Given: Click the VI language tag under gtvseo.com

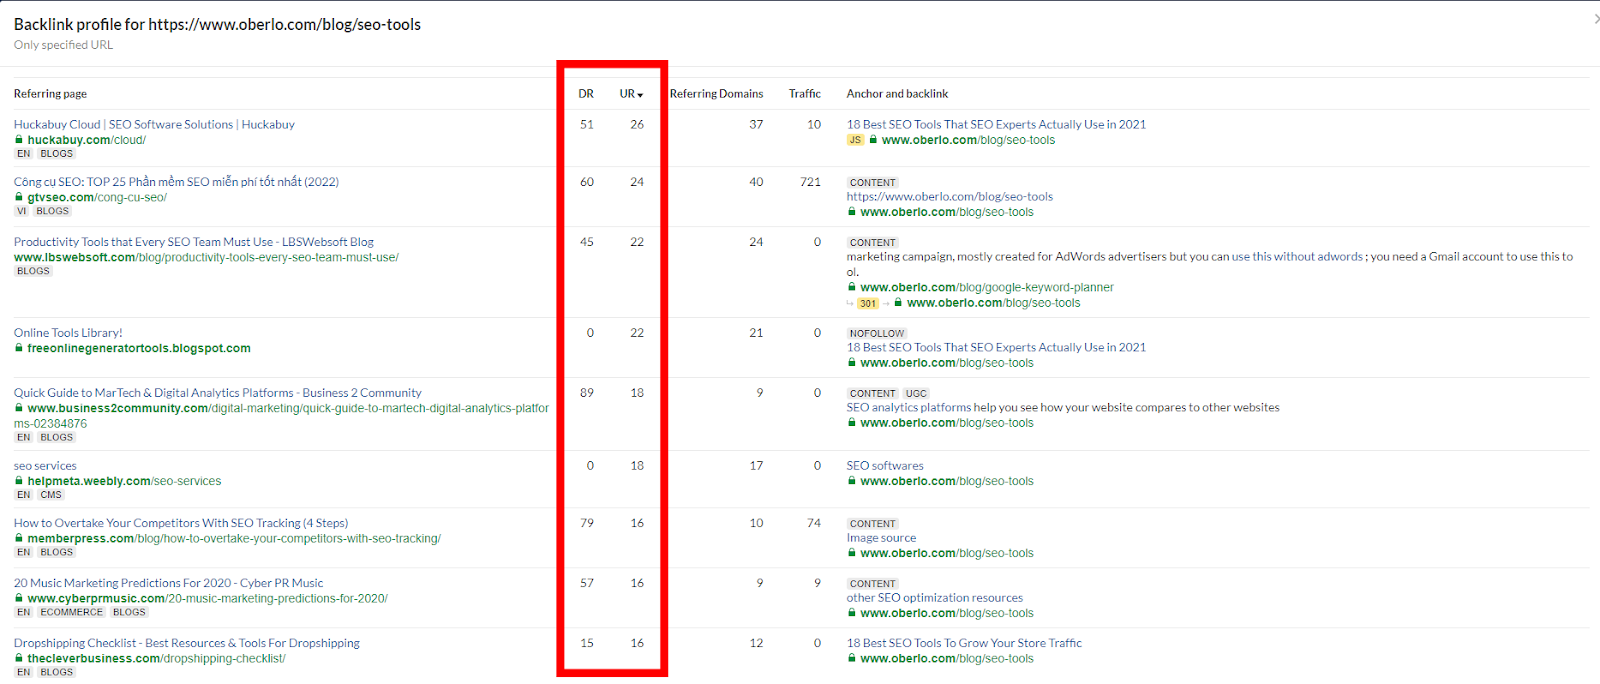Looking at the screenshot, I should (x=21, y=211).
